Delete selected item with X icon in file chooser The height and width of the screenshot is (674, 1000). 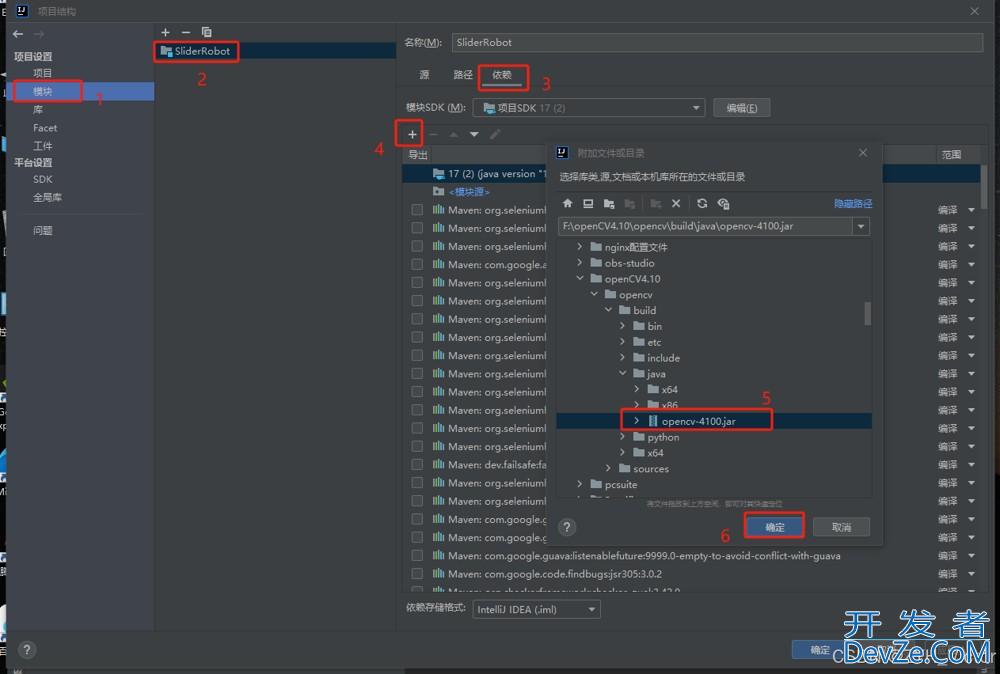coord(676,203)
